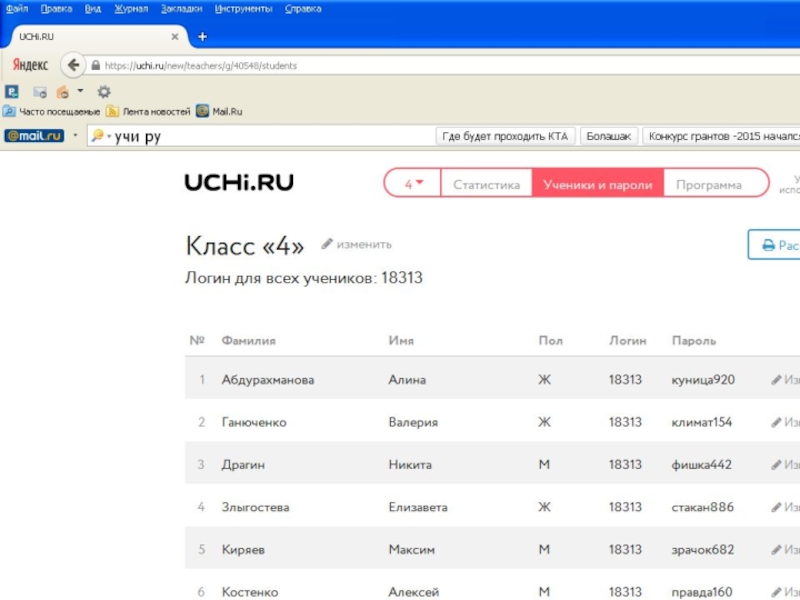Close the UCHi.RU browser tab
This screenshot has width=800, height=600.
coord(176,37)
